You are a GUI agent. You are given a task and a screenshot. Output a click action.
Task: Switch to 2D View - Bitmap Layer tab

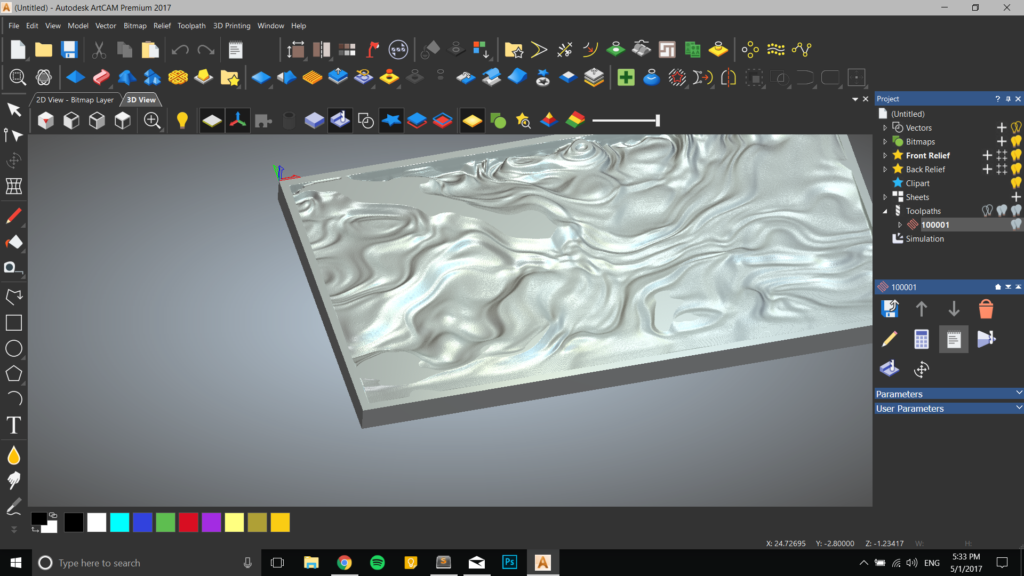[75, 100]
